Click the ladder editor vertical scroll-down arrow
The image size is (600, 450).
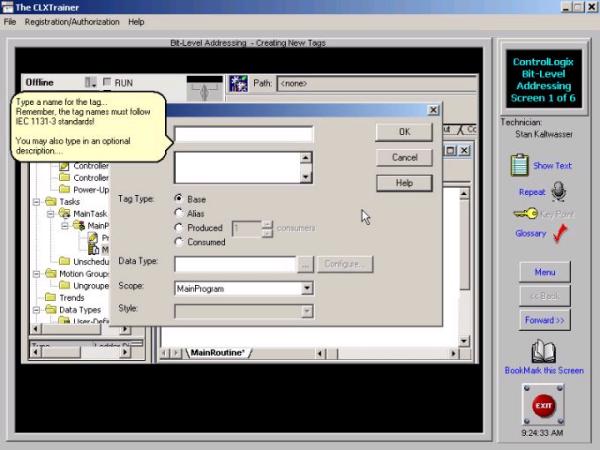click(464, 340)
